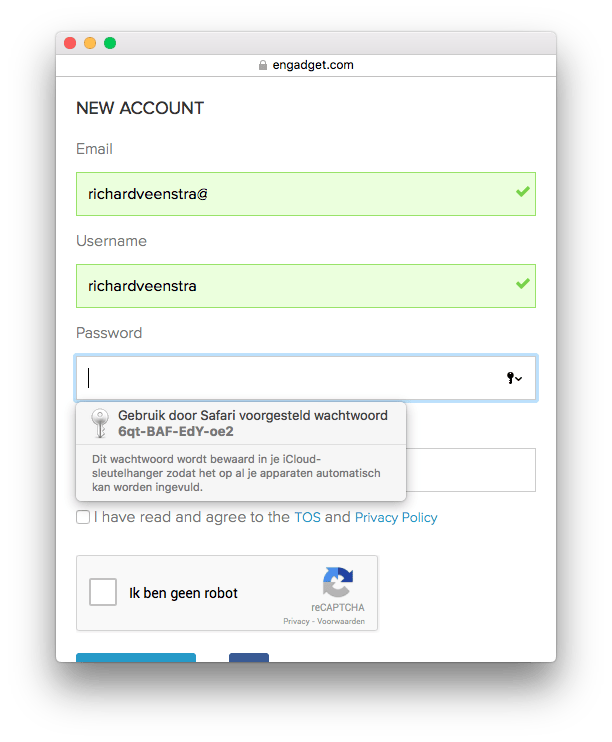Check the TOS and Privacy Policy agreement box
The width and height of the screenshot is (612, 742).
click(83, 517)
